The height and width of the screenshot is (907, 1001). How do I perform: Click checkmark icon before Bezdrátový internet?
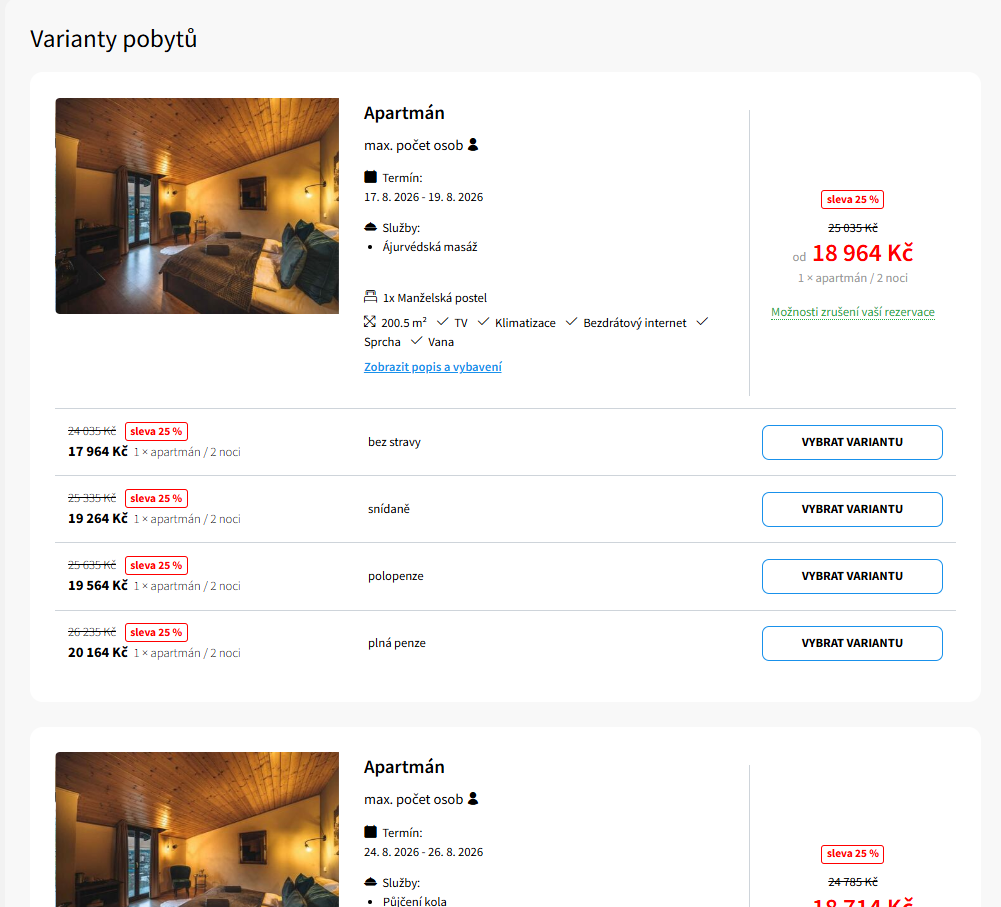571,321
